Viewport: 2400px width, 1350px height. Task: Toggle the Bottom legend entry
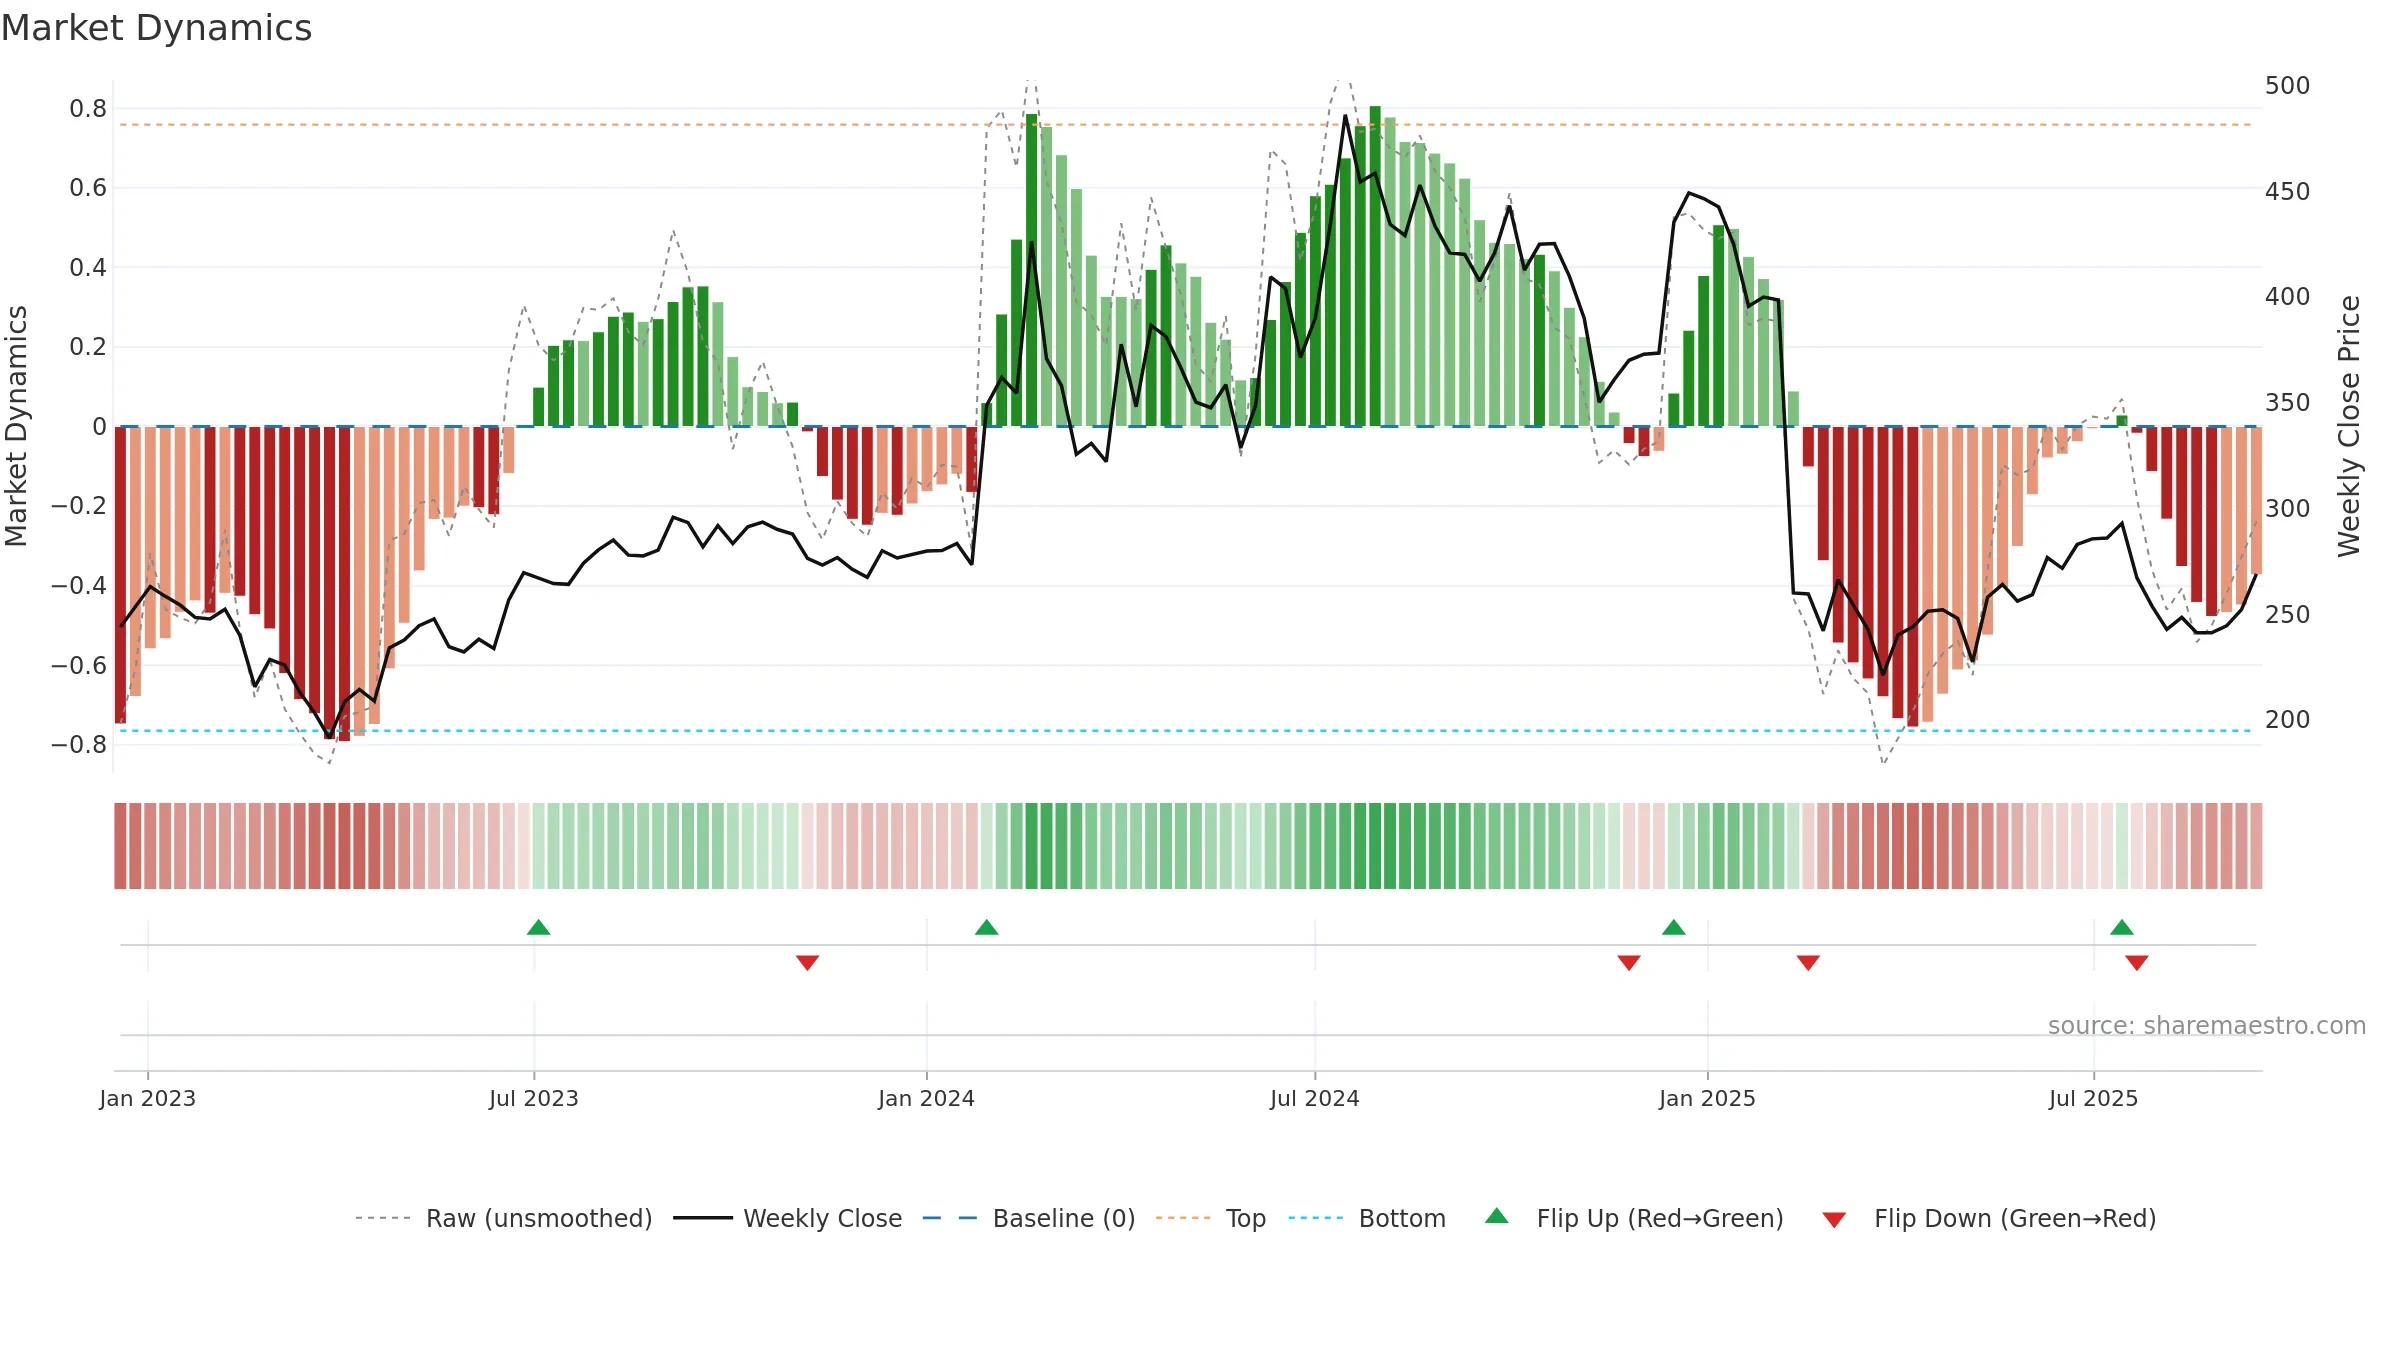(x=1366, y=1218)
